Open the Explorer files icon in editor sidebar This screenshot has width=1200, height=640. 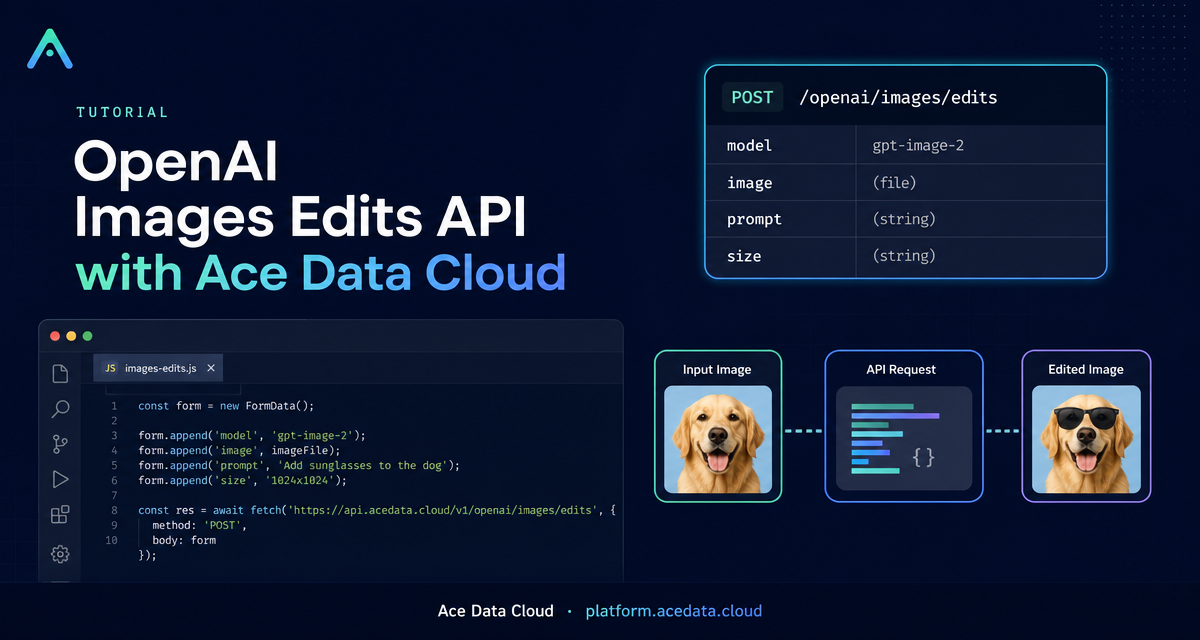(x=60, y=374)
